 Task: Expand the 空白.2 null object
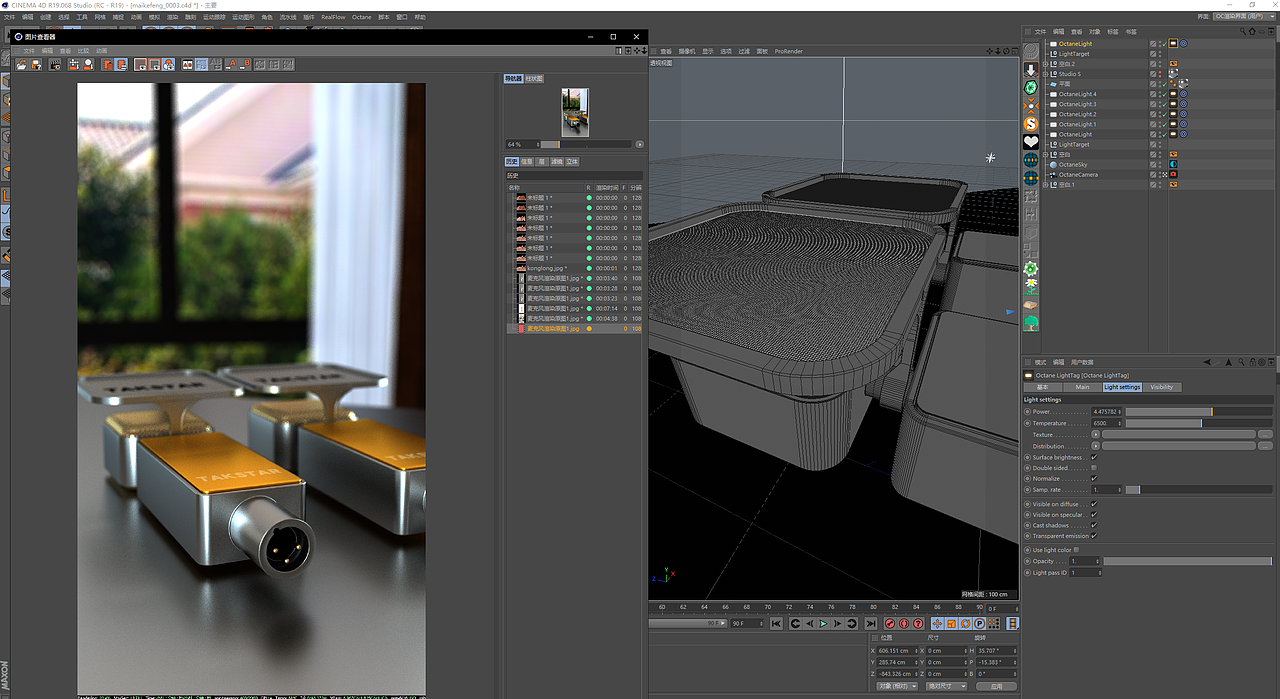[1045, 64]
